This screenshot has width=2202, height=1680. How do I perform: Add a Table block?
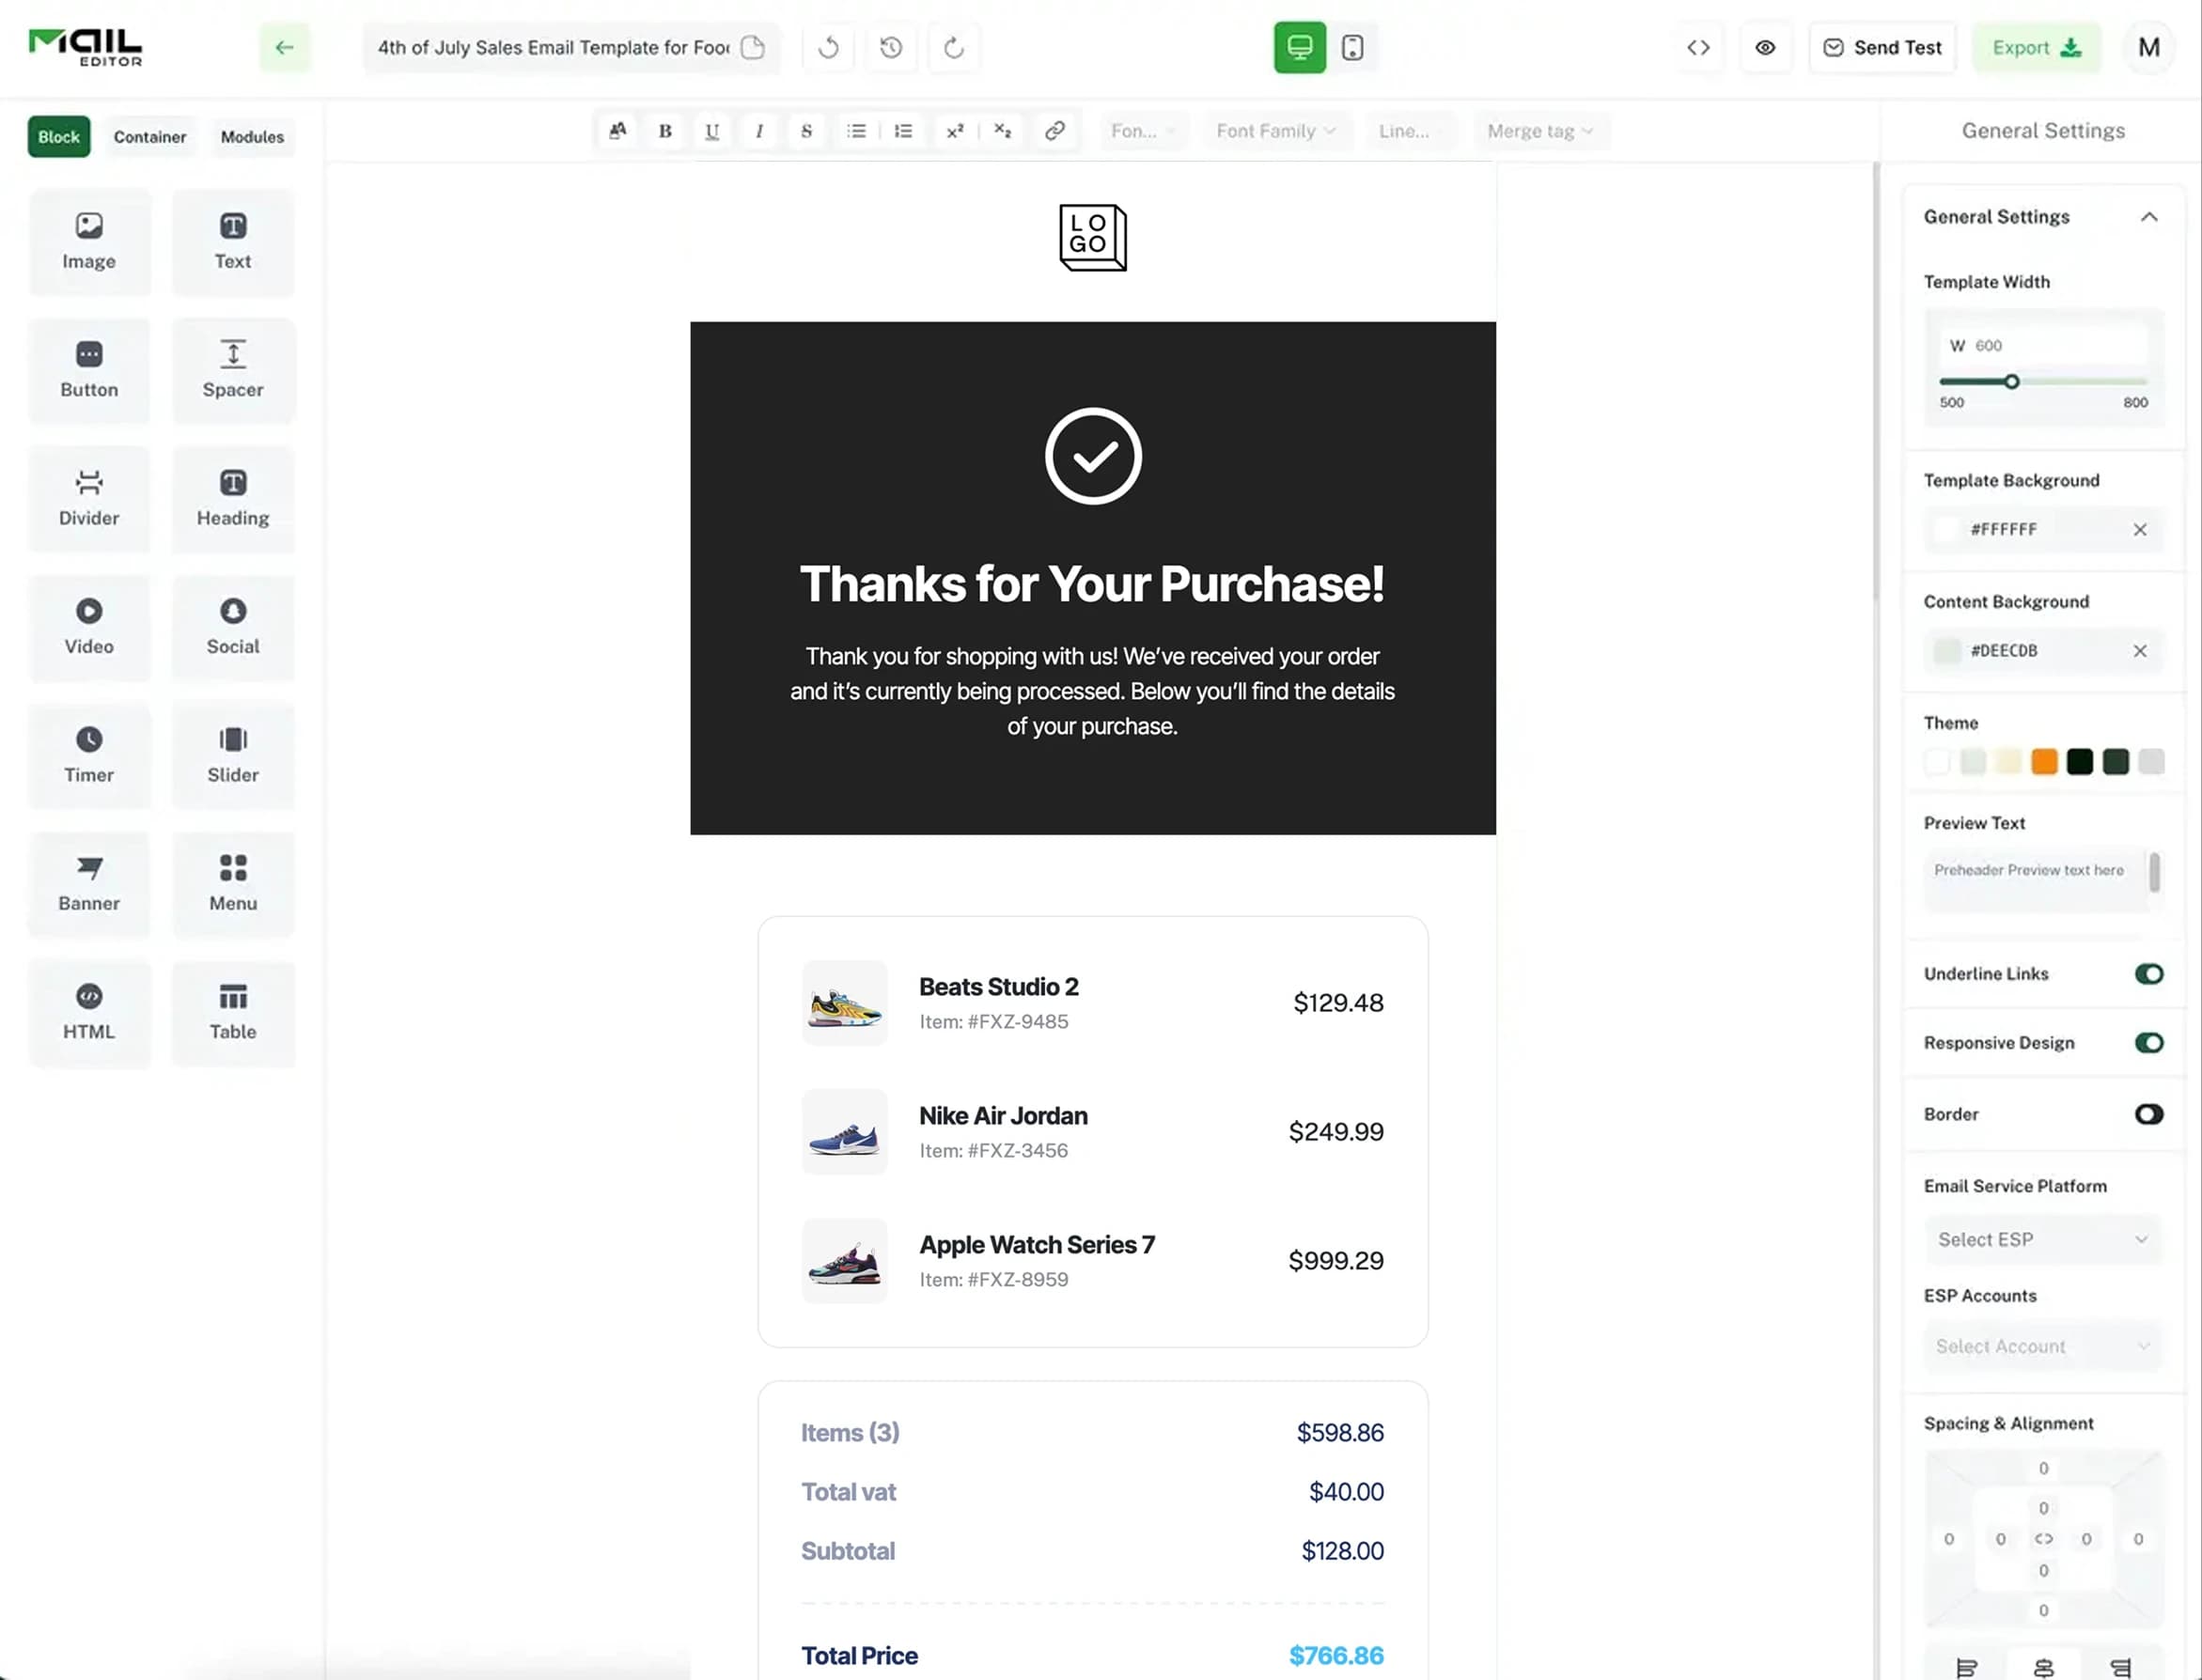pyautogui.click(x=233, y=1012)
